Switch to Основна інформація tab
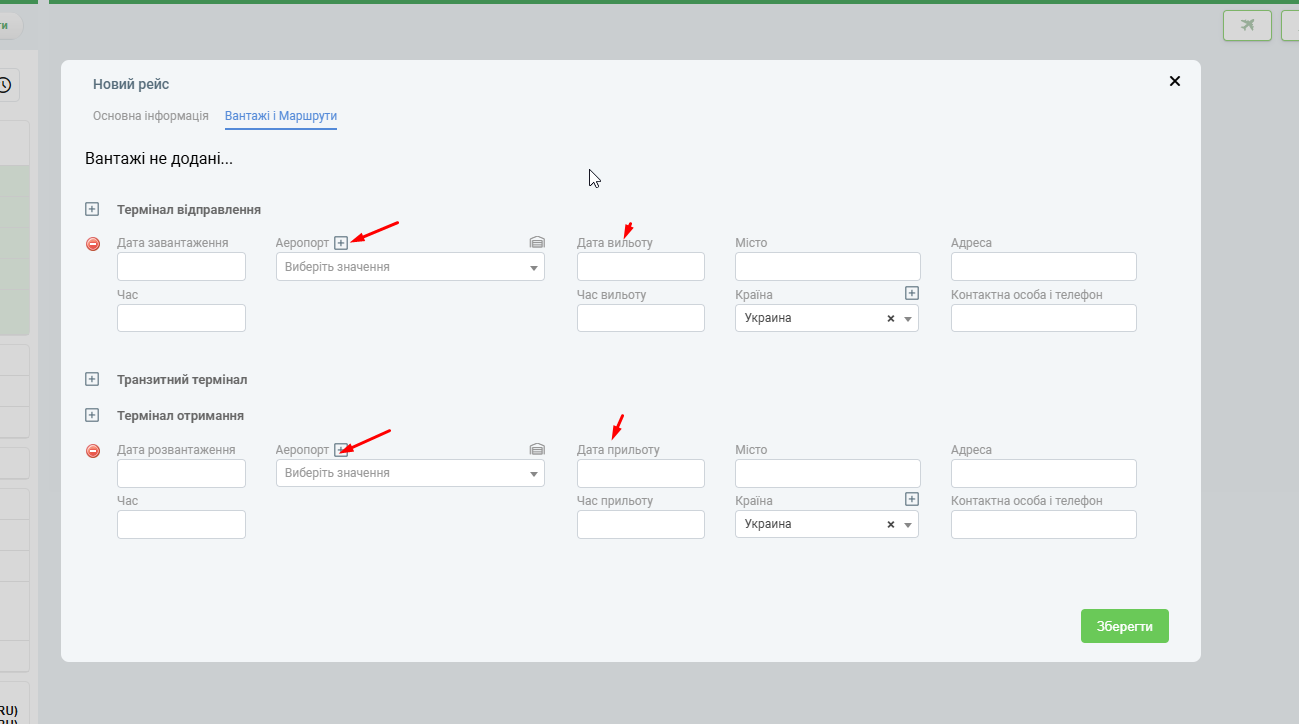 (x=151, y=116)
